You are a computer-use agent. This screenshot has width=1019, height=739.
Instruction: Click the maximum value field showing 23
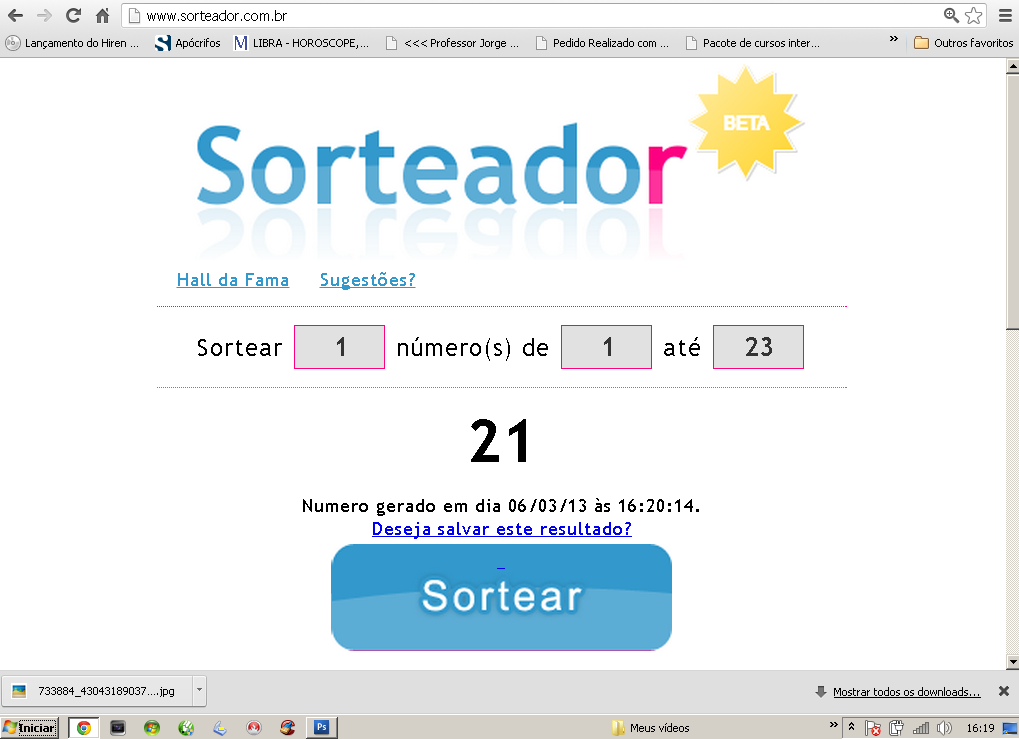[x=758, y=347]
